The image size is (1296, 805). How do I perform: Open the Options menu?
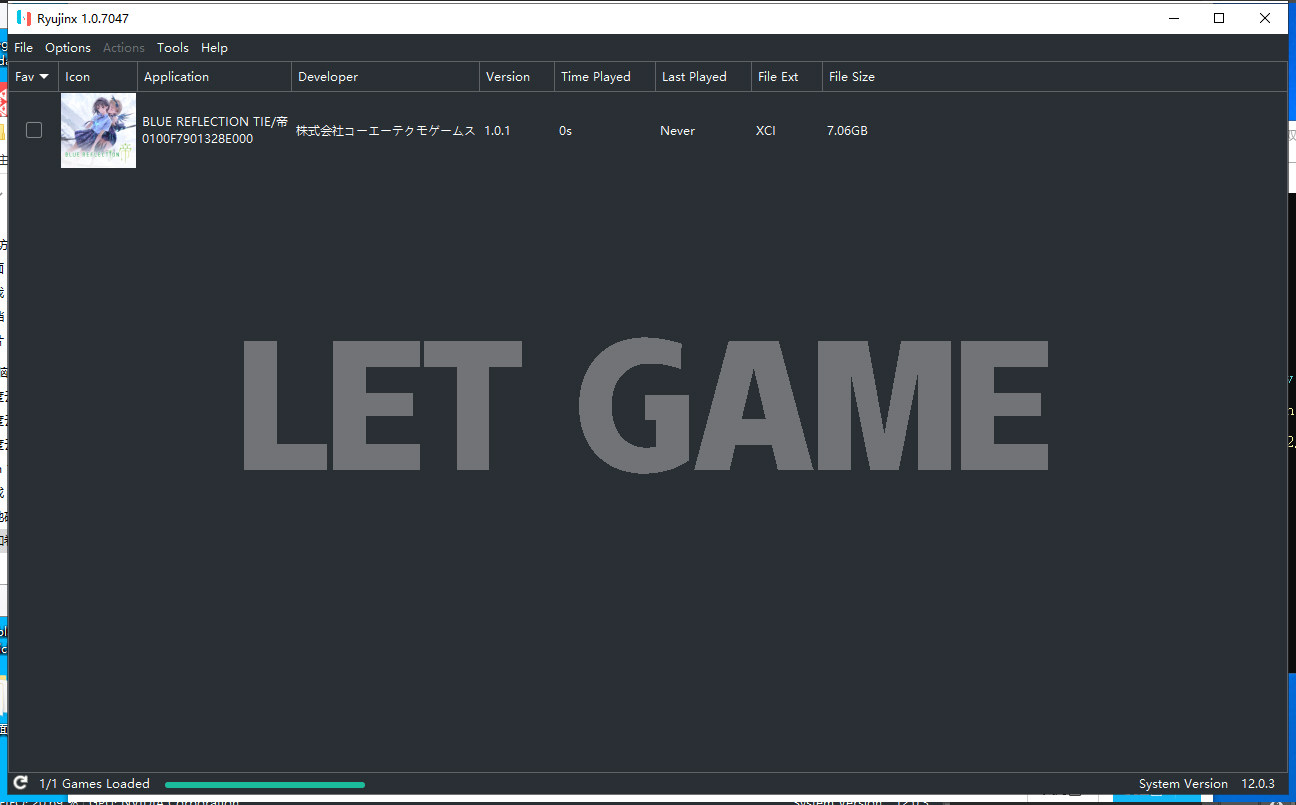(68, 47)
